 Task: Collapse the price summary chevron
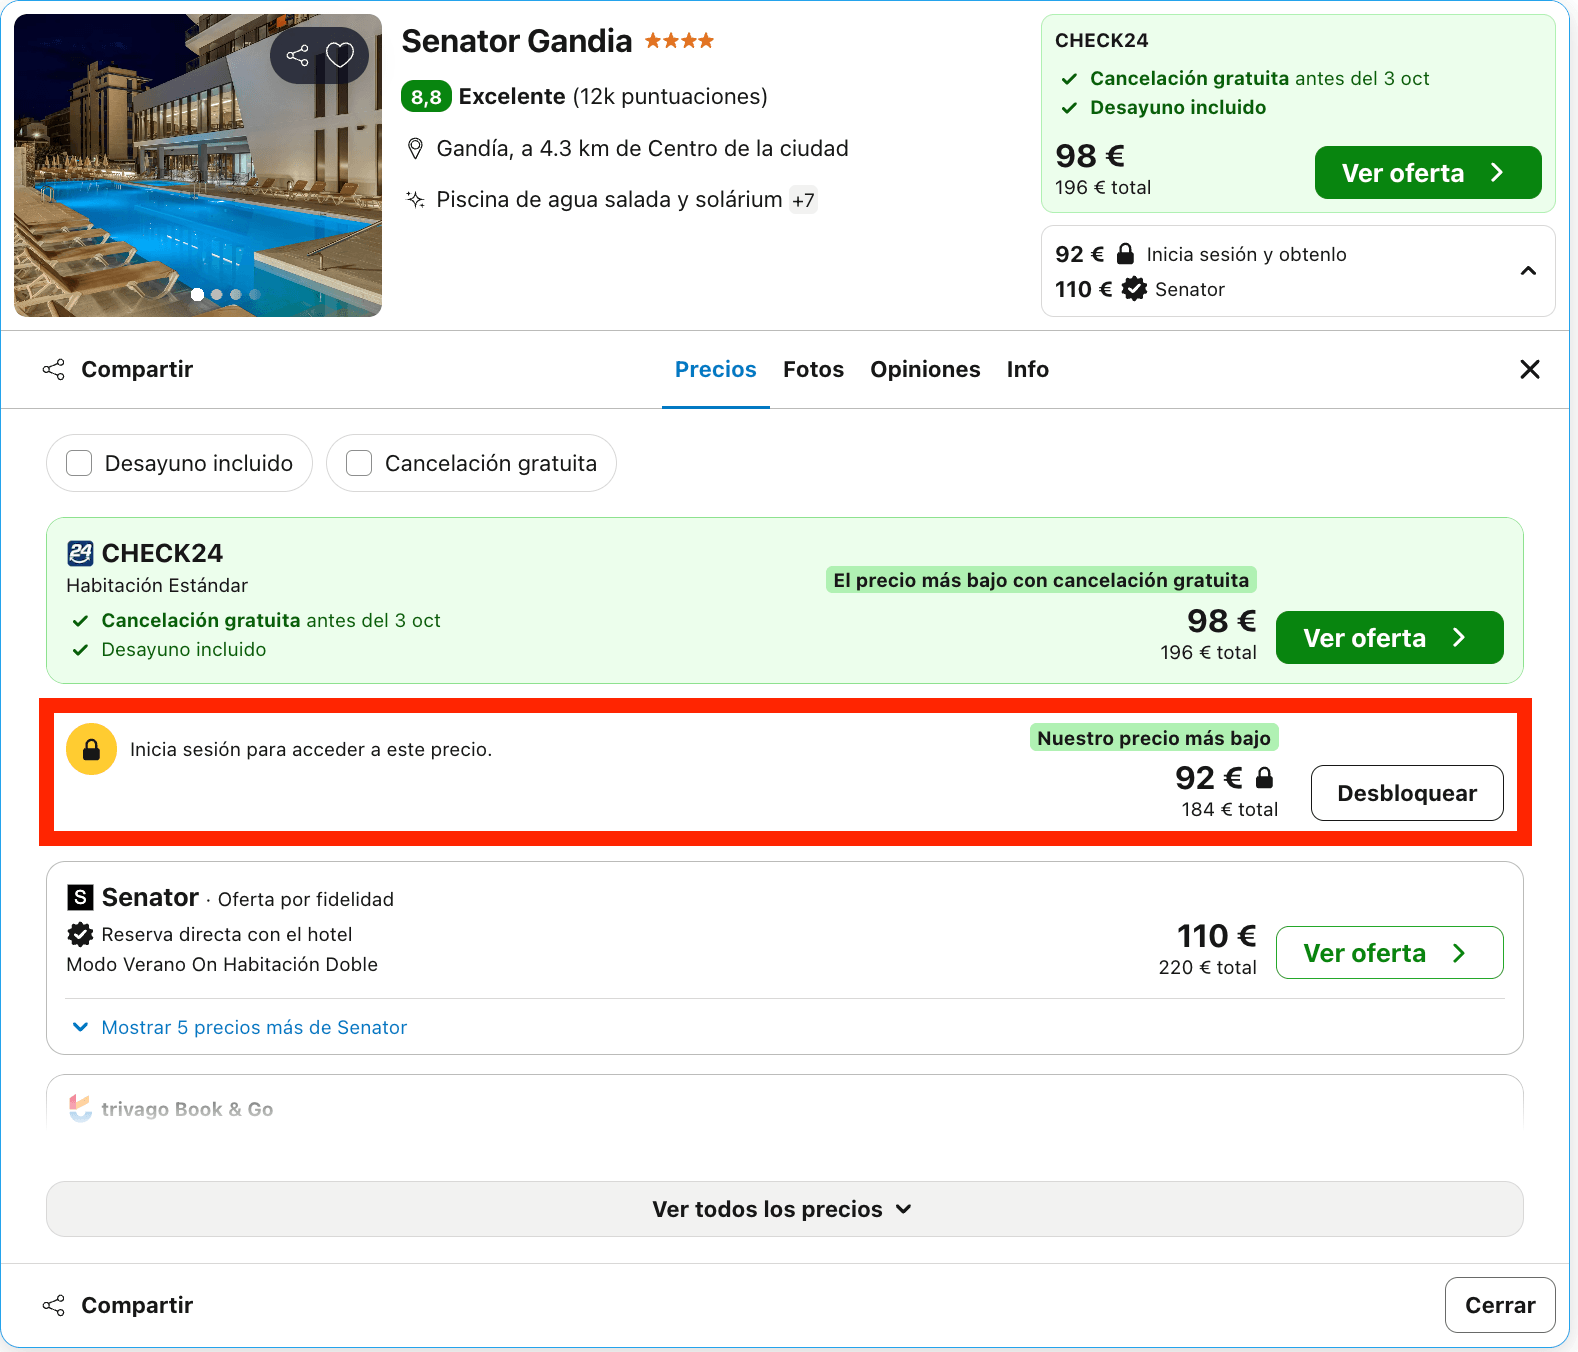tap(1528, 271)
